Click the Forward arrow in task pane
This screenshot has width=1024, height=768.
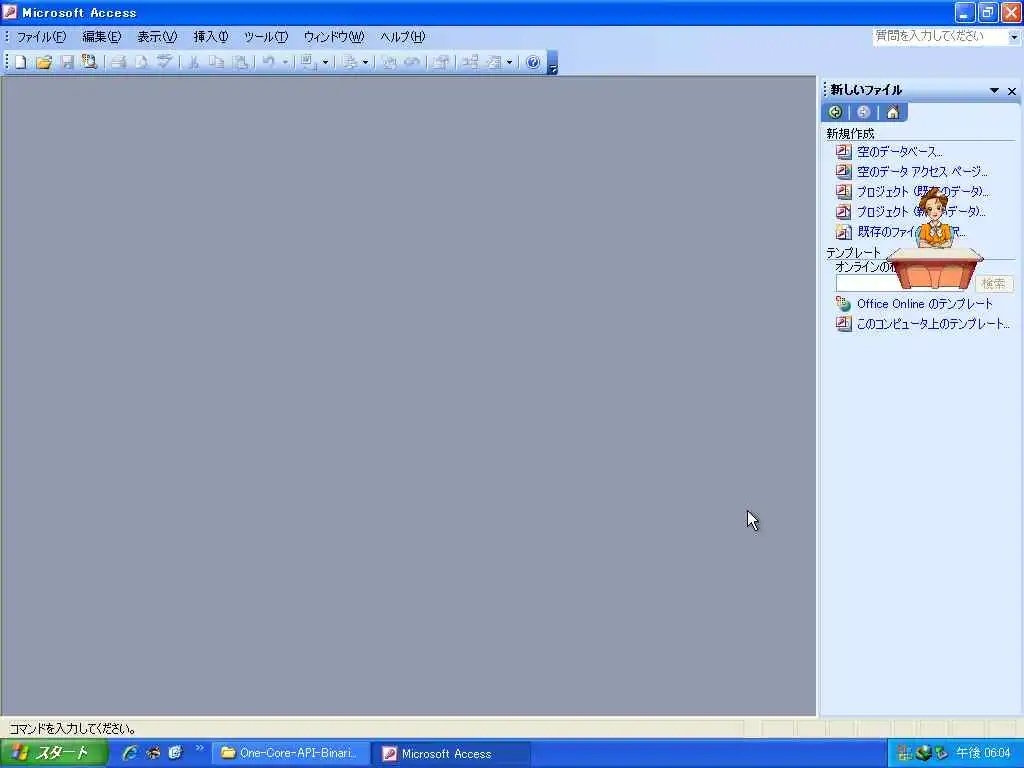863,112
